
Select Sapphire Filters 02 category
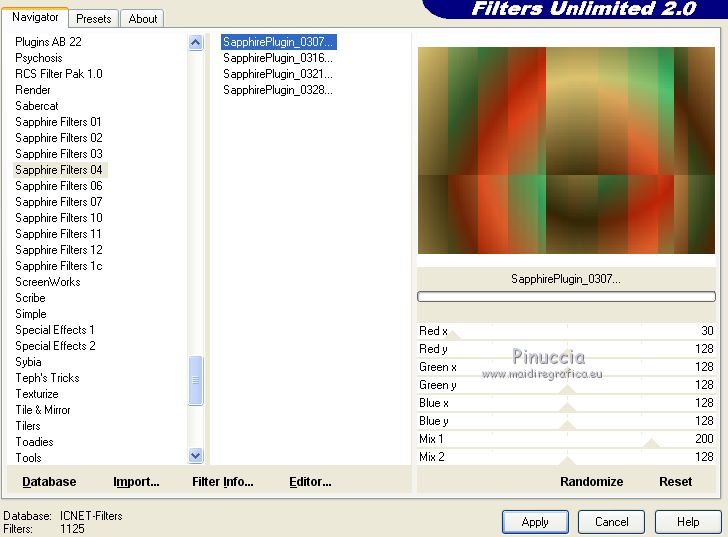tap(58, 138)
